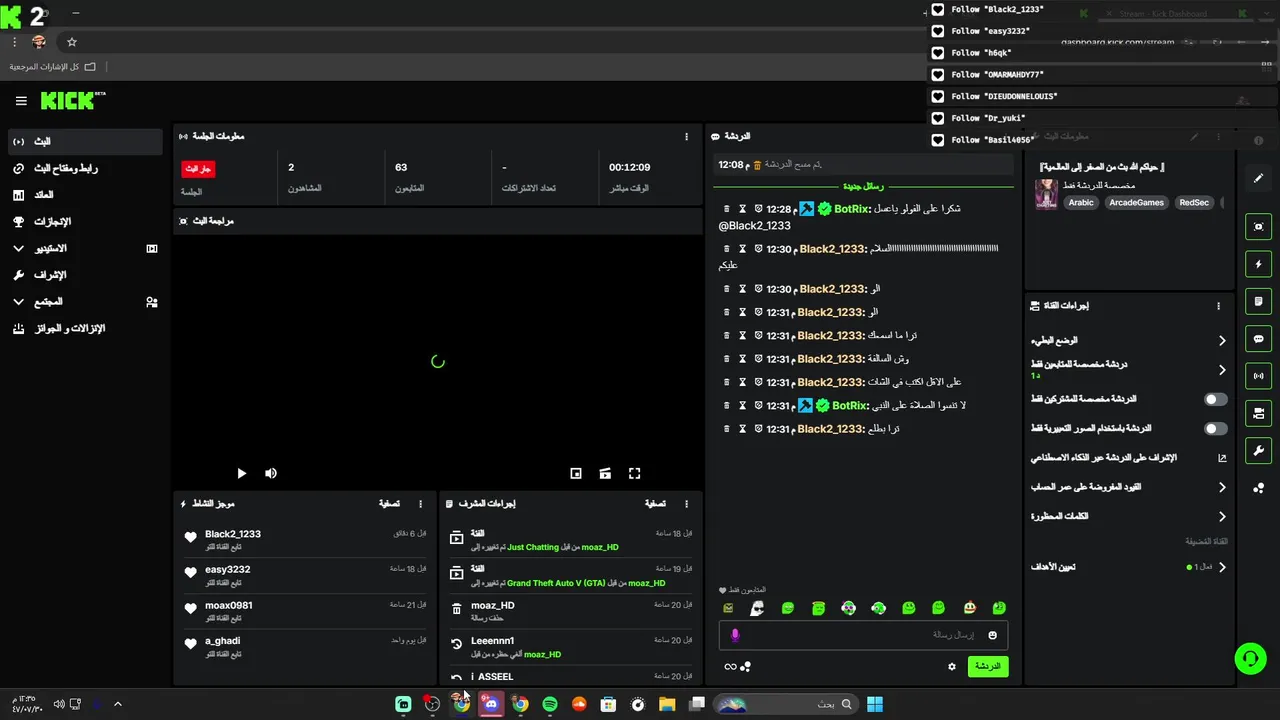The height and width of the screenshot is (720, 1280).
Task: Open the revenue sidebar item
Action: pos(83,195)
